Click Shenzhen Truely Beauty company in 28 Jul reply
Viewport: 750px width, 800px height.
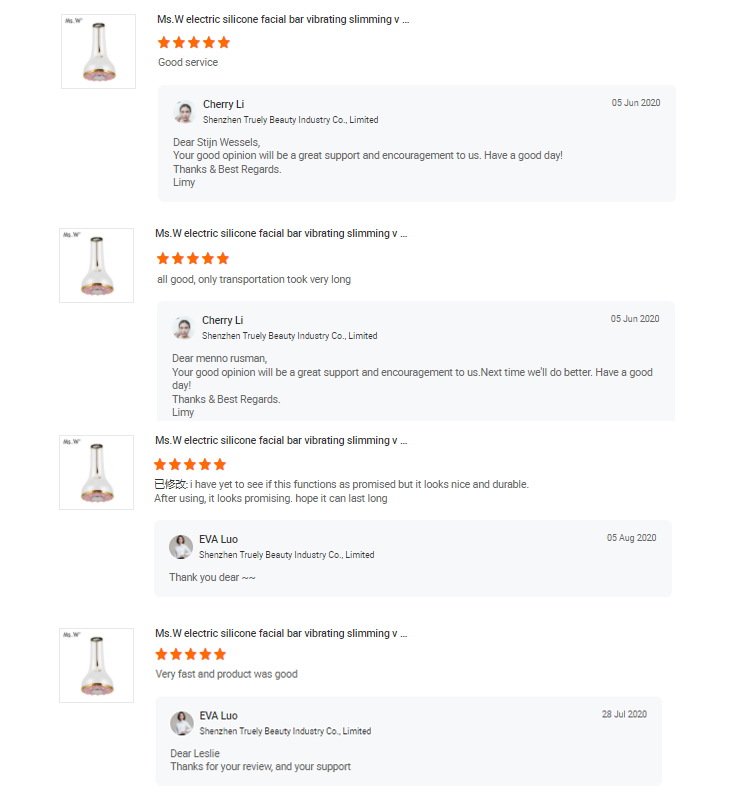285,731
